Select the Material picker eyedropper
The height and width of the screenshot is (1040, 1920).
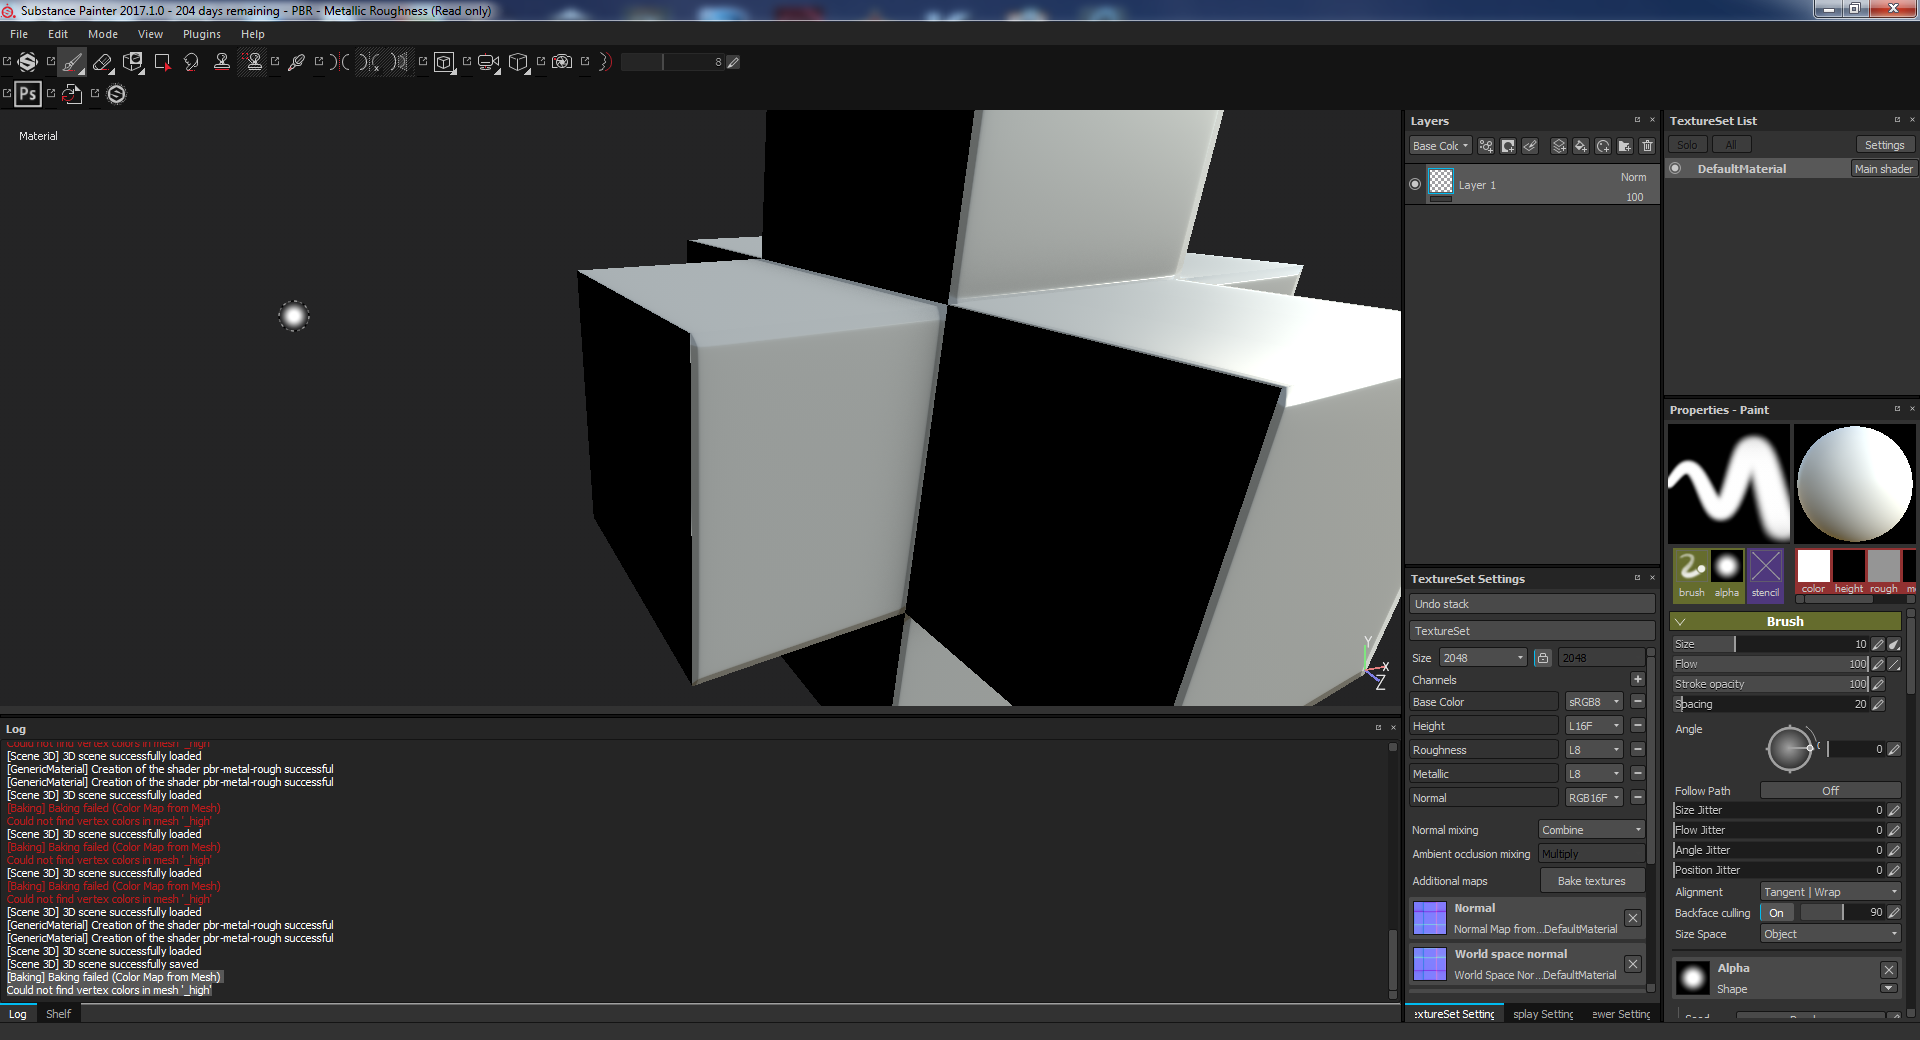click(x=296, y=62)
